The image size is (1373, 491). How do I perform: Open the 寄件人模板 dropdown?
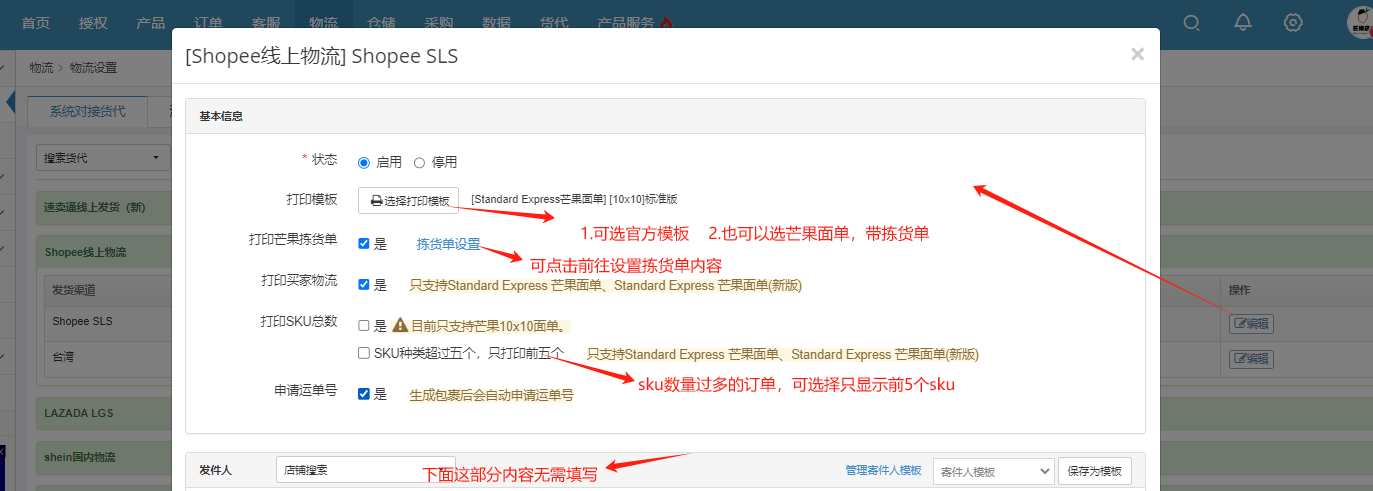point(994,471)
